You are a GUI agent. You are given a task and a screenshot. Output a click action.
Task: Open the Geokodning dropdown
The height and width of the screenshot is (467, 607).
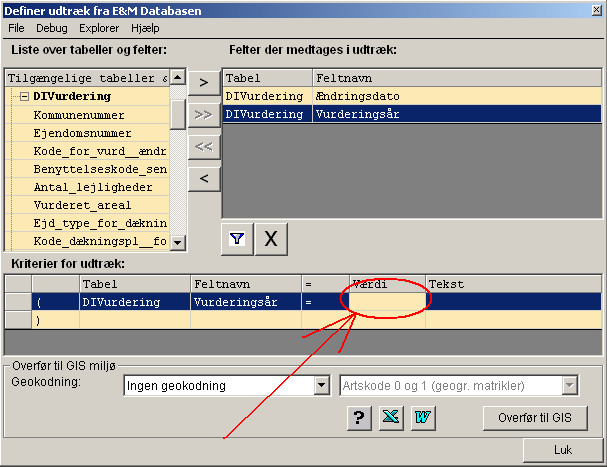pos(321,386)
